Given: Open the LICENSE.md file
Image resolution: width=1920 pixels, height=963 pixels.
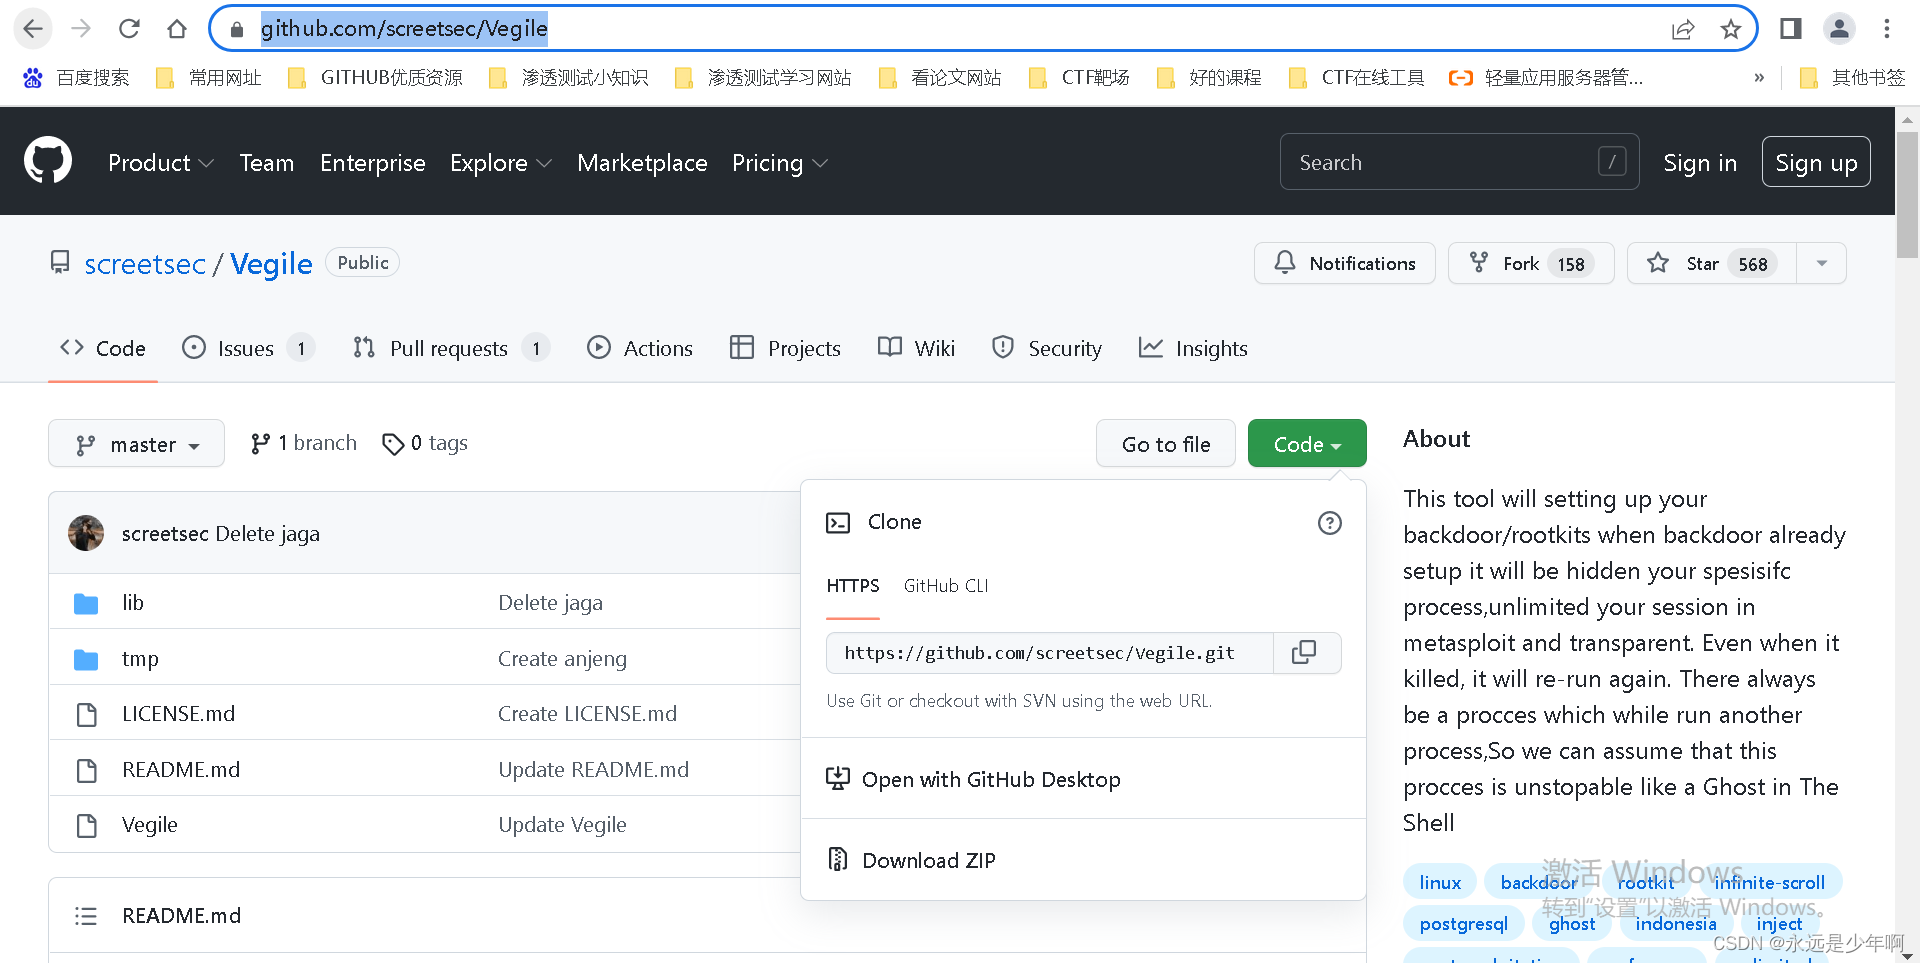Looking at the screenshot, I should pyautogui.click(x=179, y=714).
